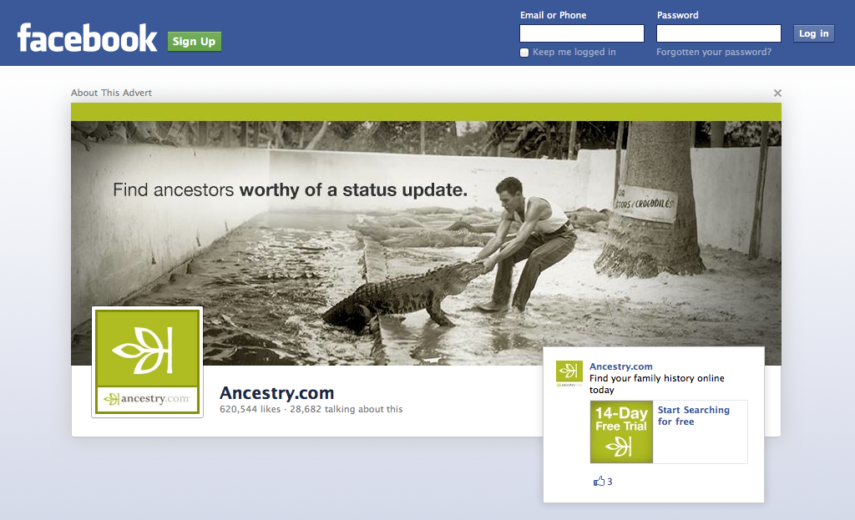855x520 pixels.
Task: Click the ancestry.com wordmark under the logo
Action: coord(147,399)
